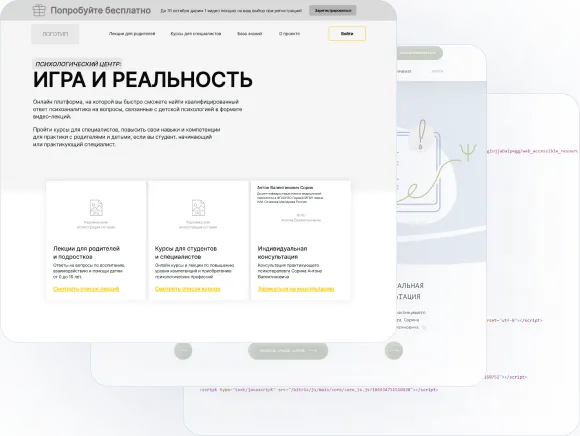The image size is (580, 436).
Task: Click the script tag code line in rear window
Action: [319, 389]
